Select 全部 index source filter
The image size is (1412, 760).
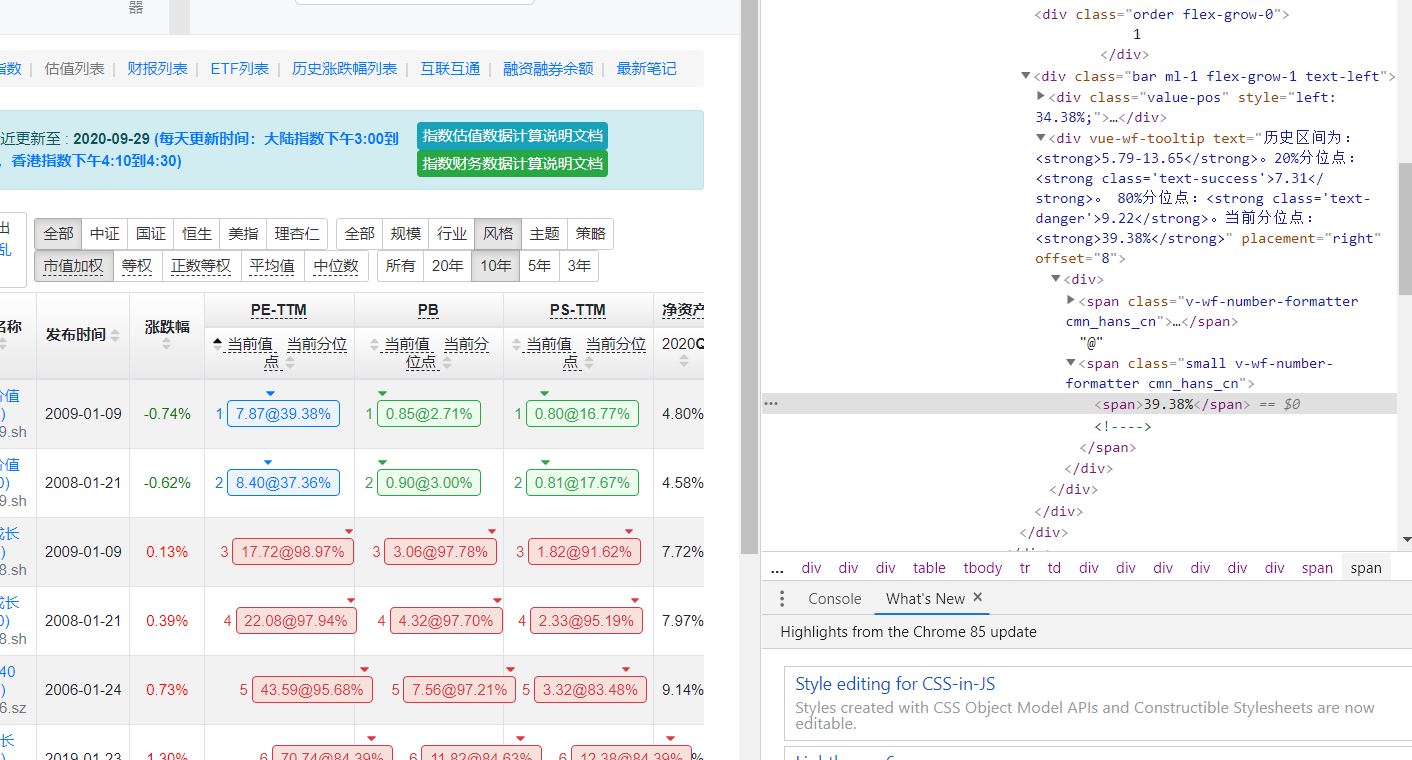(x=58, y=233)
